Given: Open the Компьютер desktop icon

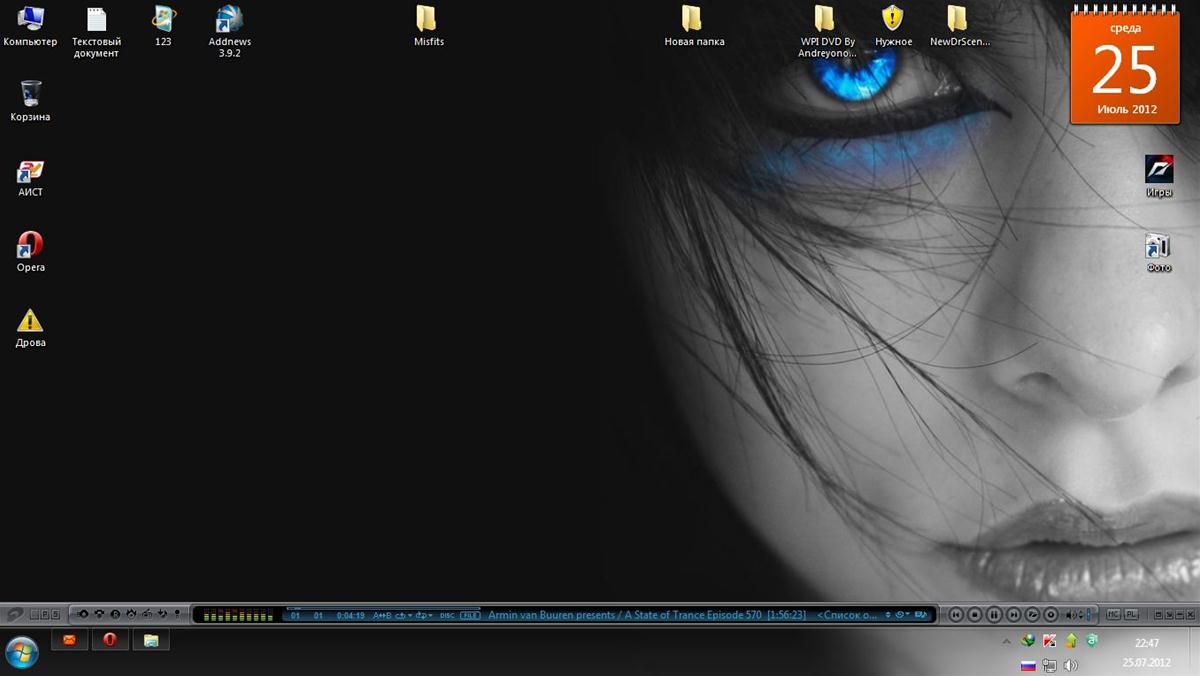Looking at the screenshot, I should click(x=30, y=26).
